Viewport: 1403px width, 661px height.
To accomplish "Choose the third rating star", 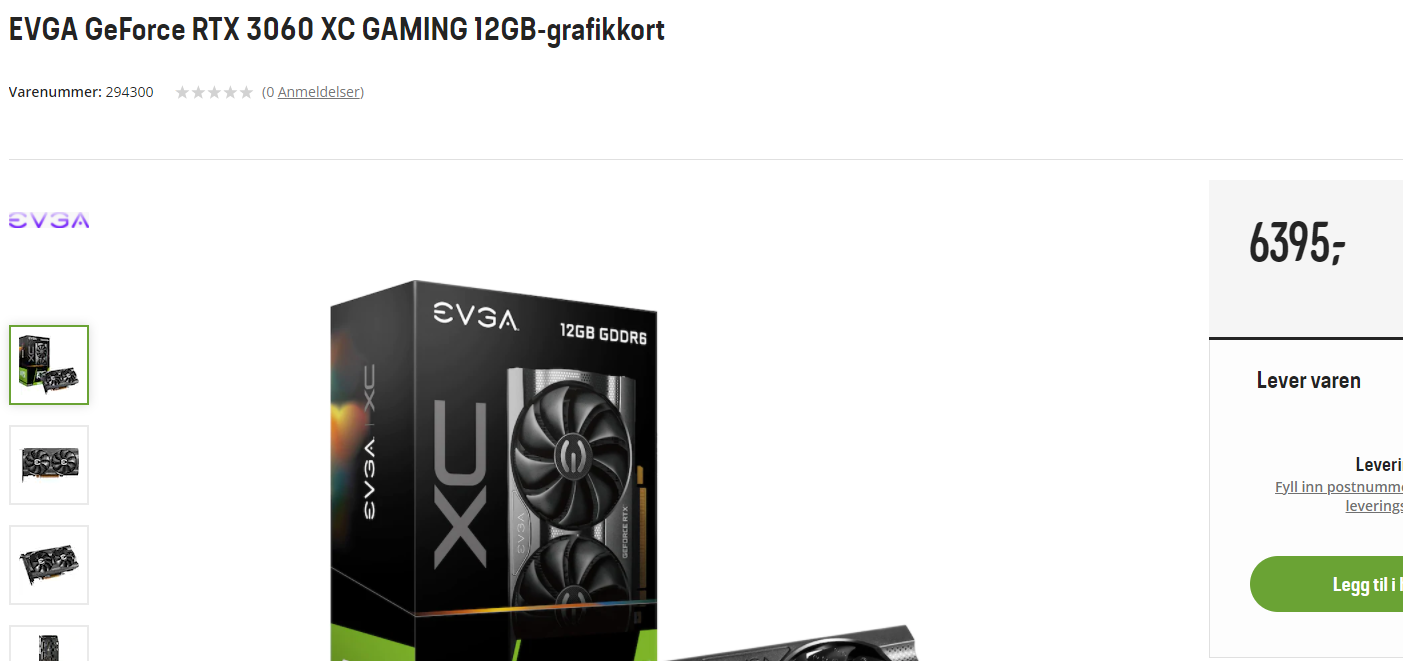I will (214, 92).
